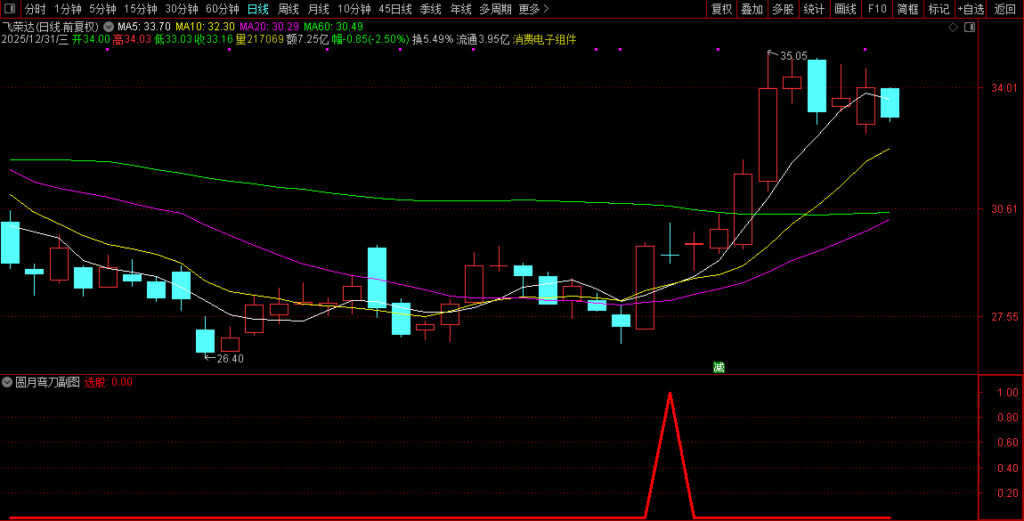This screenshot has width=1024, height=521.
Task: Open F10 company info
Action: pyautogui.click(x=877, y=9)
